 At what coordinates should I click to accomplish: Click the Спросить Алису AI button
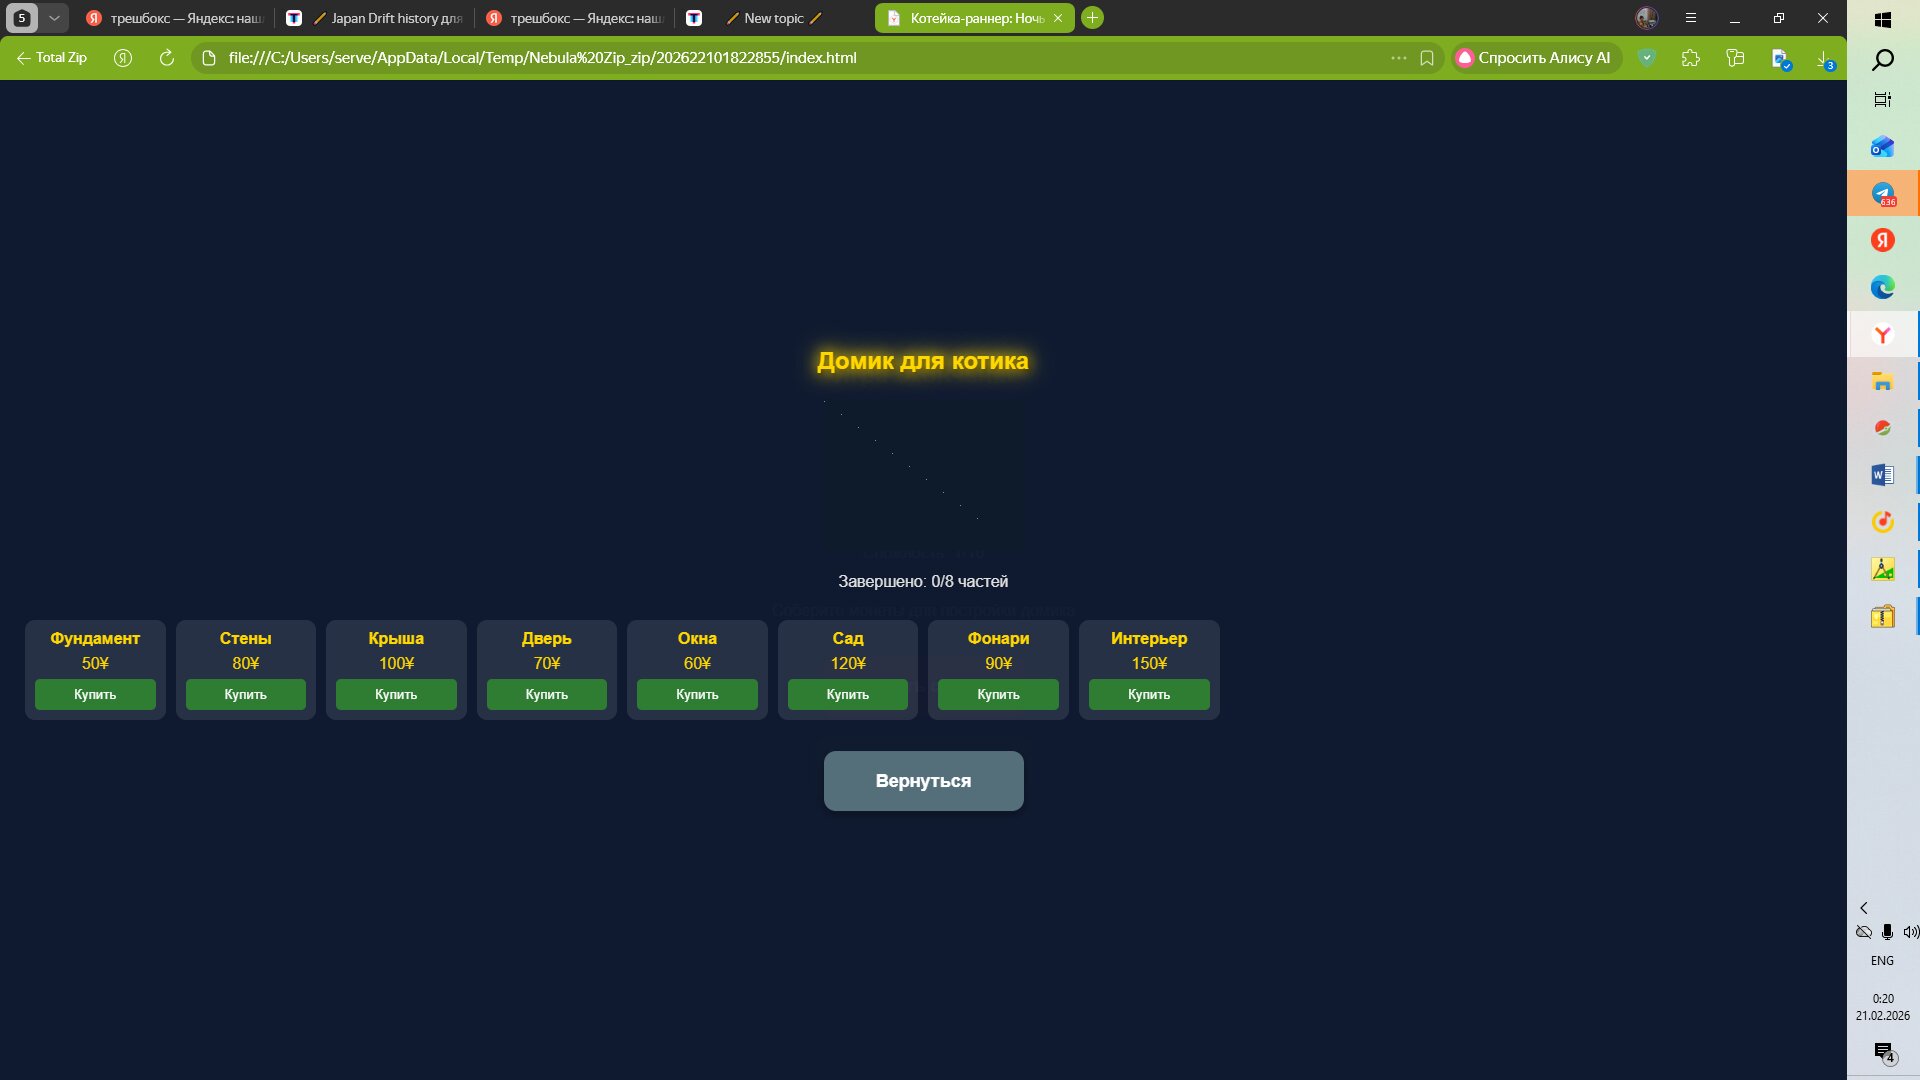point(1536,58)
